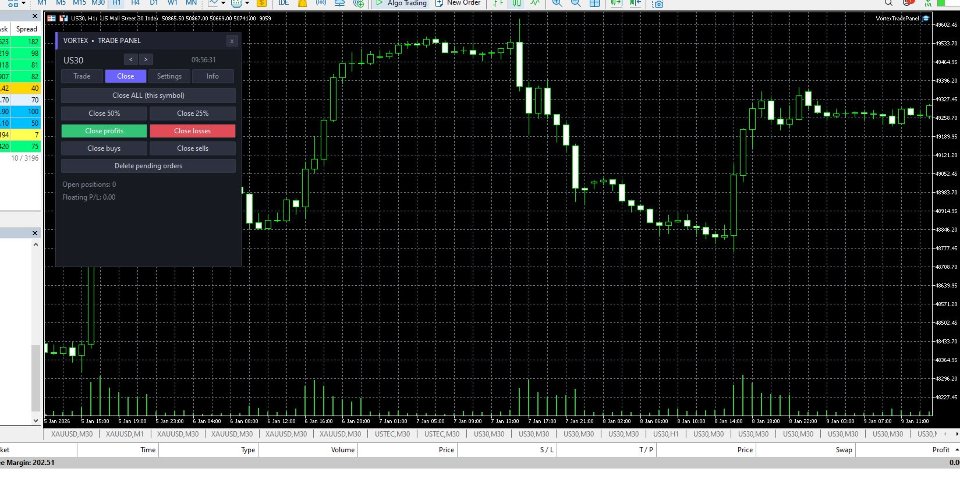Click the Close sells button
The height and width of the screenshot is (479, 960).
[x=192, y=148]
